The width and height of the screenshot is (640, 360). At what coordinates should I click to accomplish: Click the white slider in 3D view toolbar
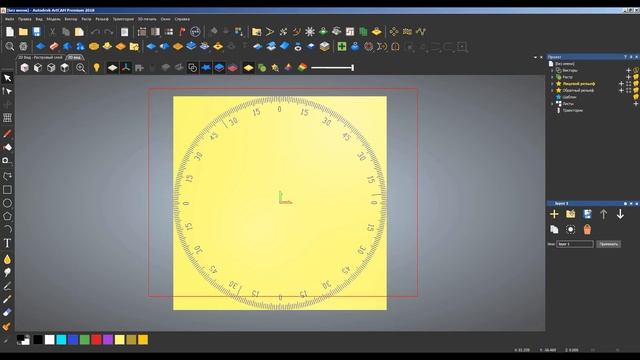[333, 68]
